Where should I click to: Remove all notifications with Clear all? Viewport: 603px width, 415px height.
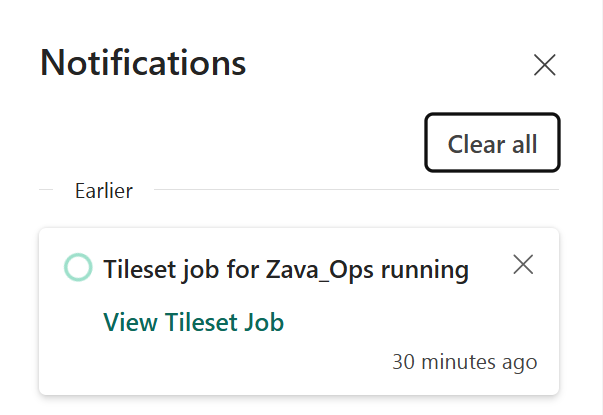[492, 143]
